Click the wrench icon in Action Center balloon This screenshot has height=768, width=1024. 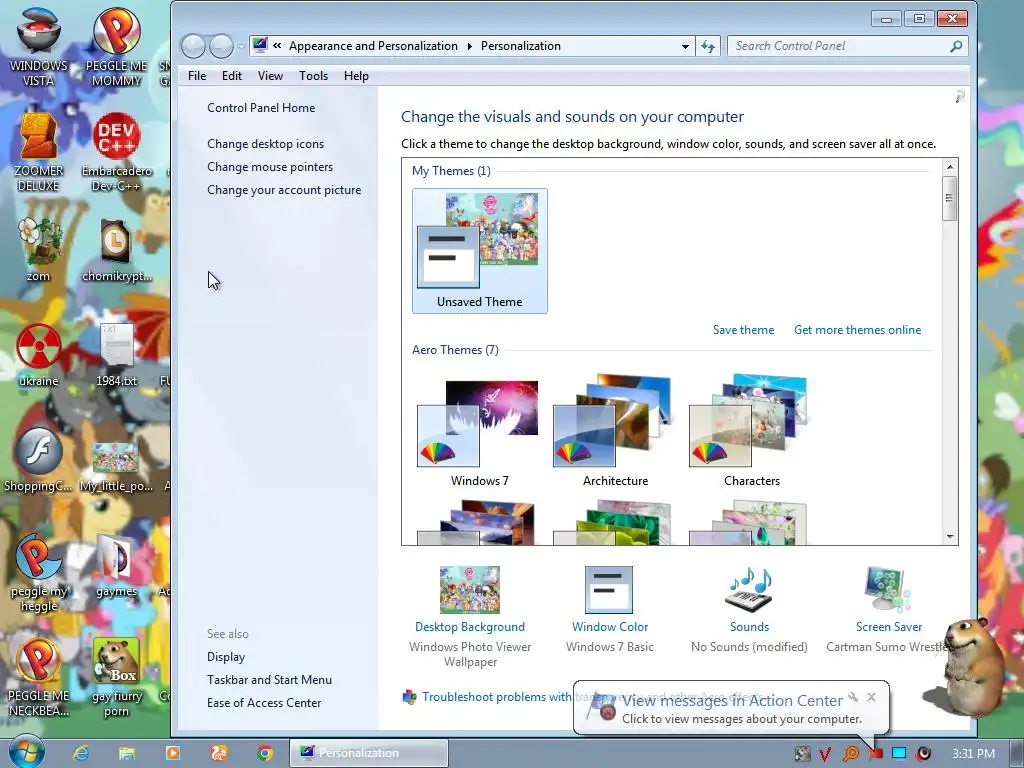(x=852, y=697)
